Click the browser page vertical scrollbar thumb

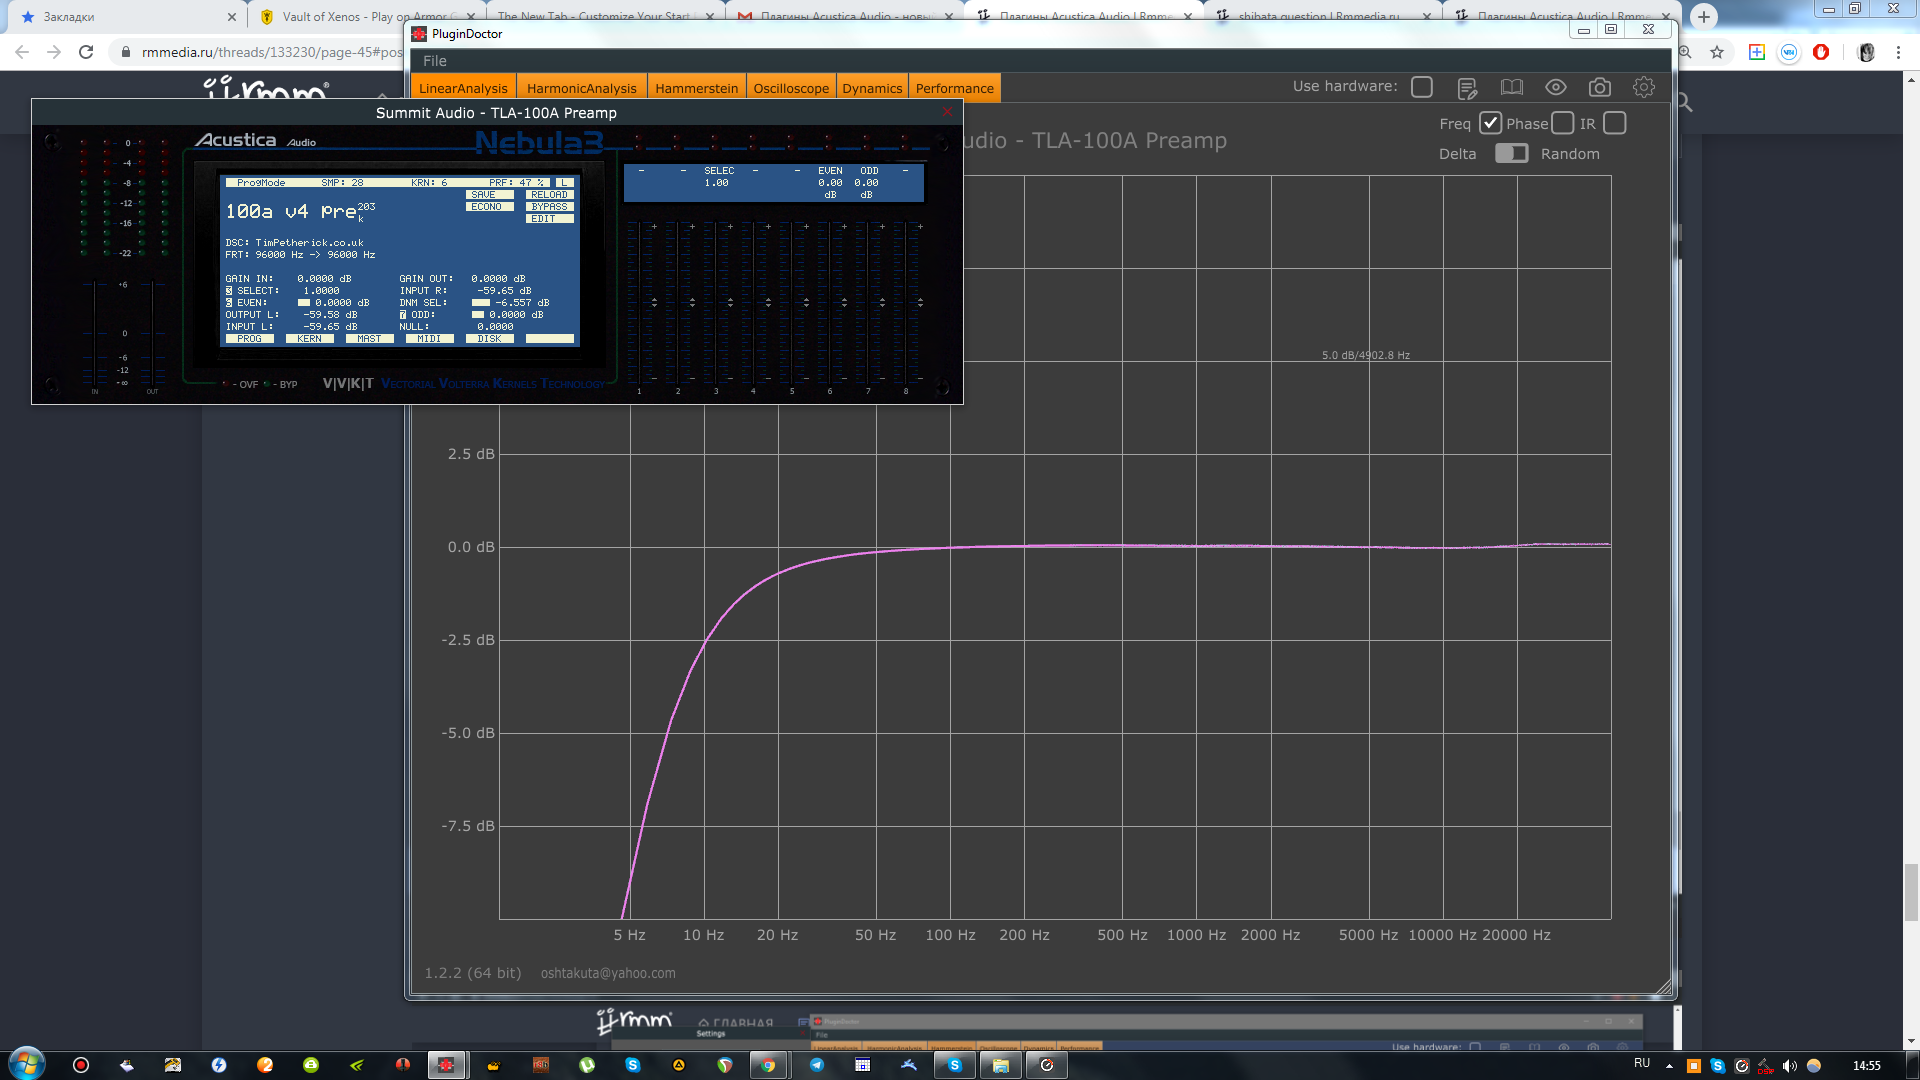(1911, 892)
